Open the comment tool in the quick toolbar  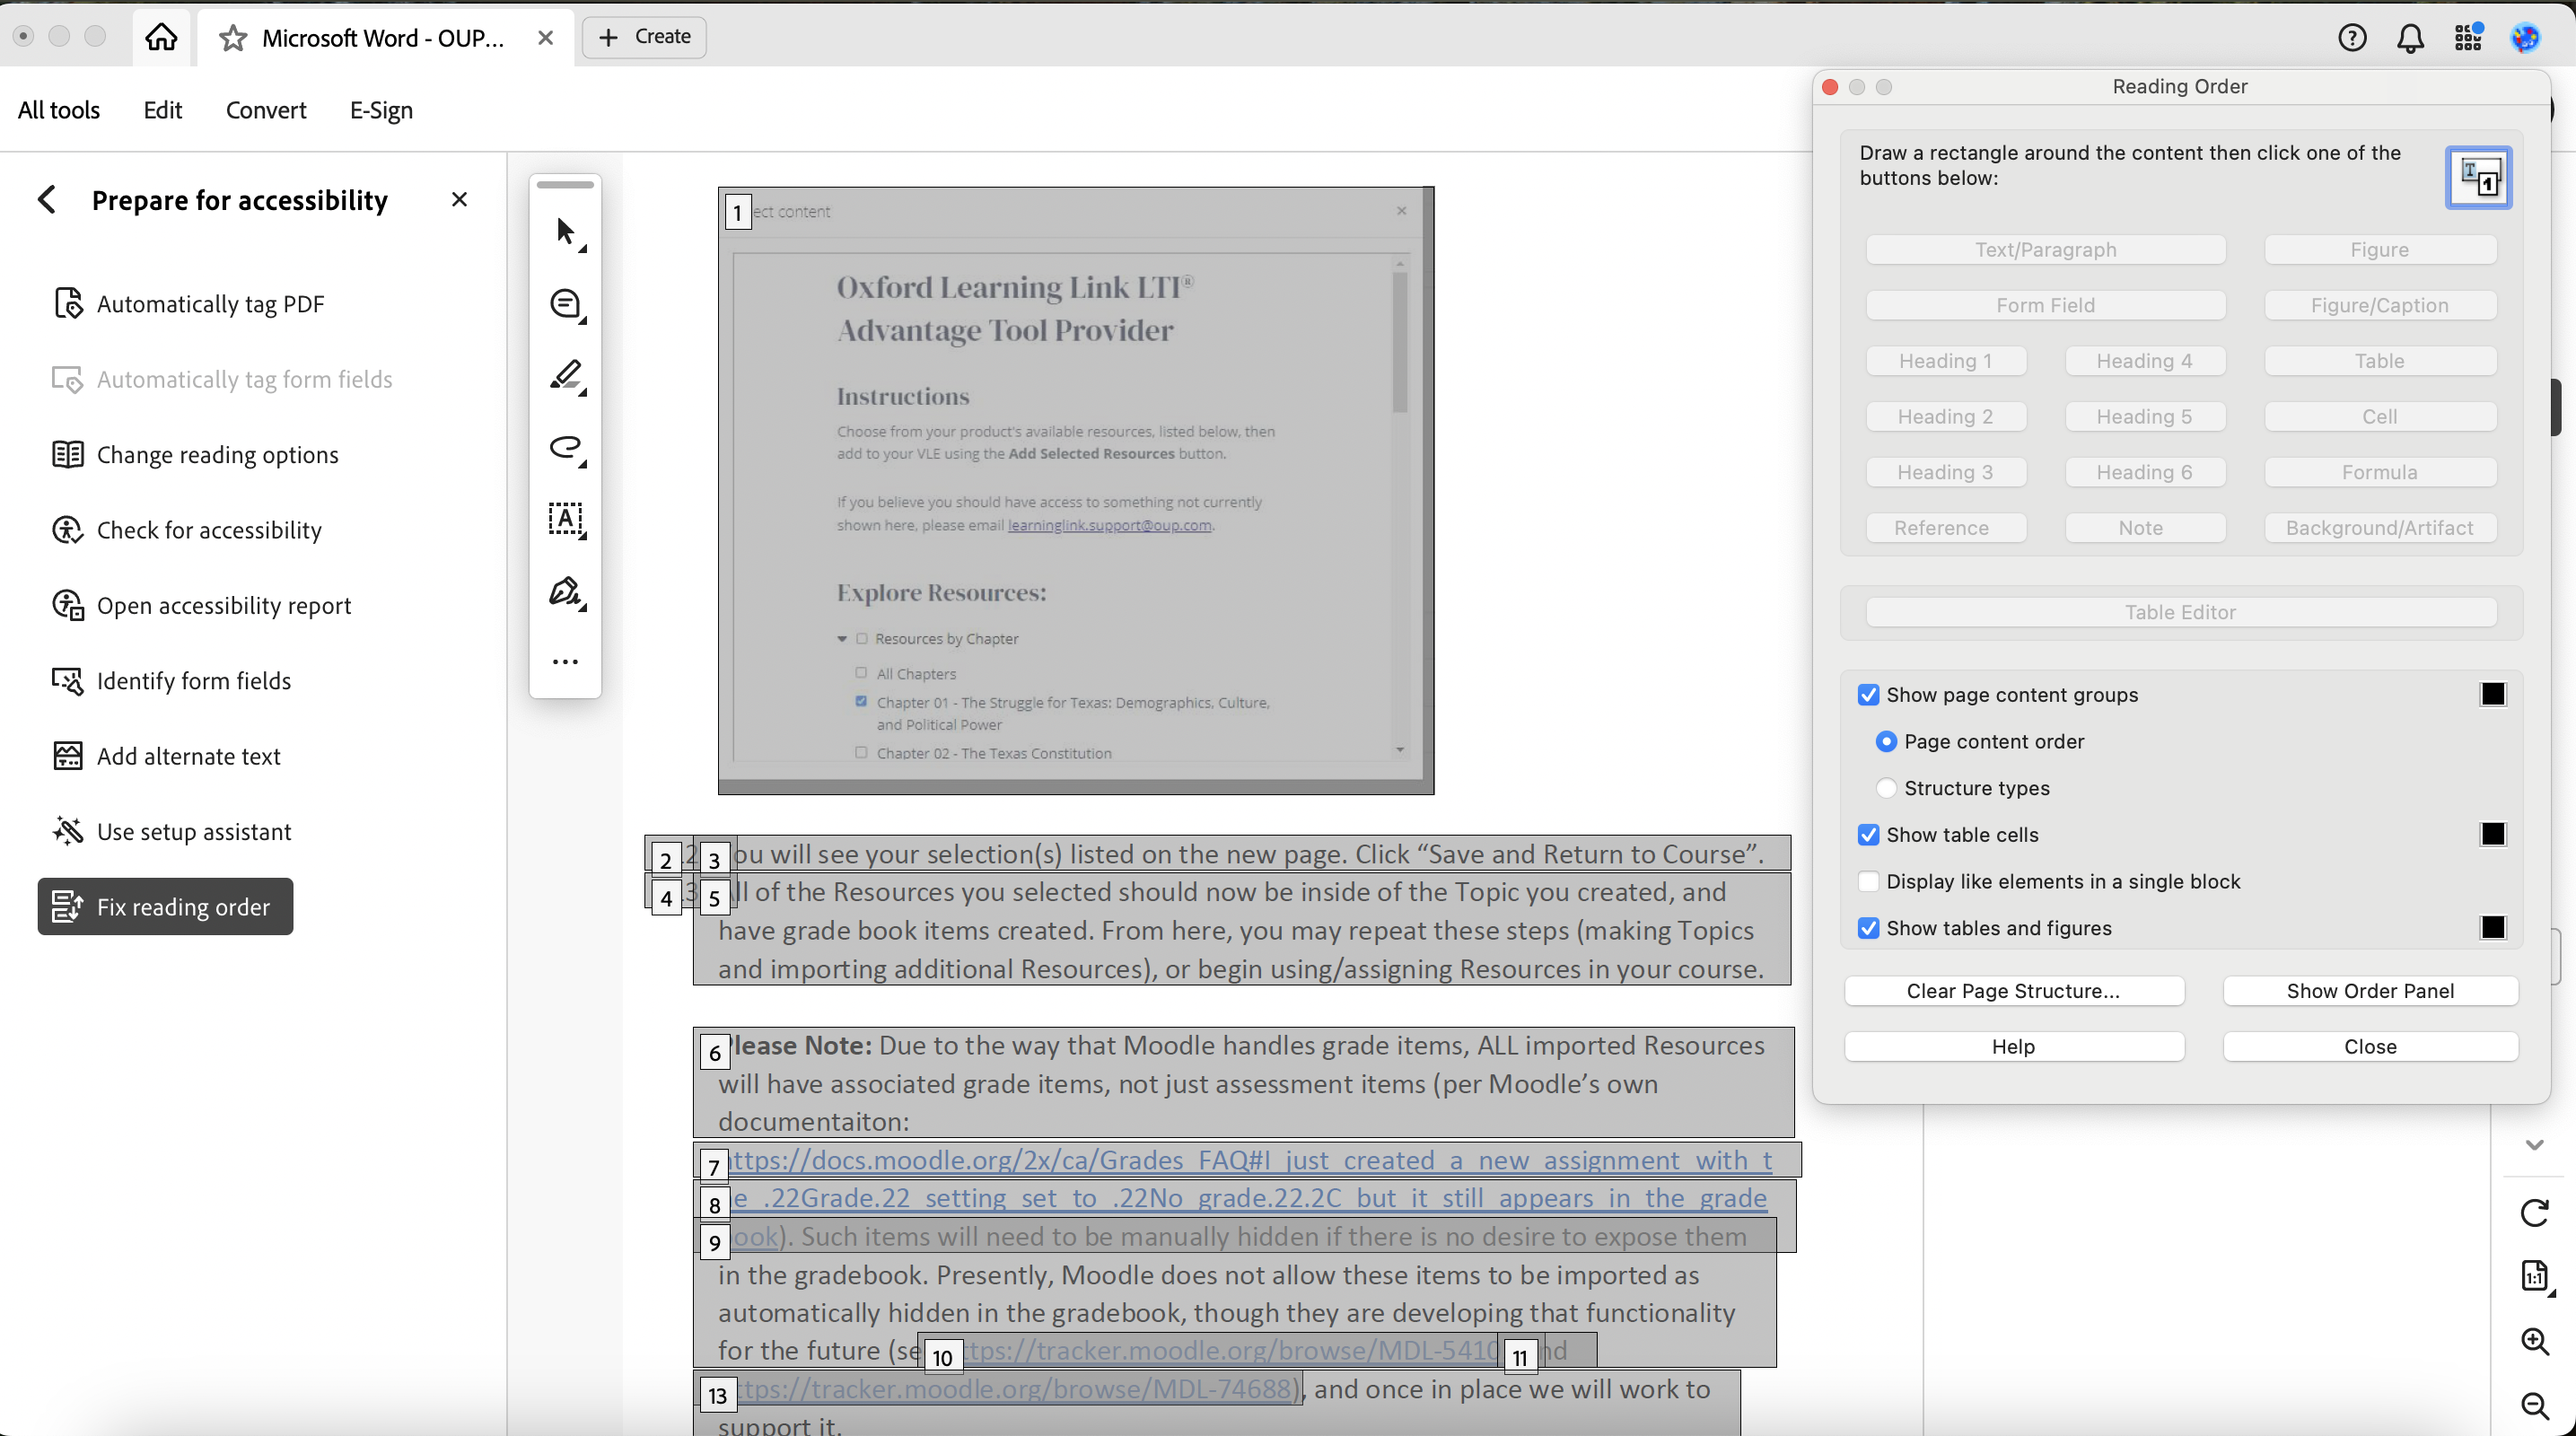565,304
